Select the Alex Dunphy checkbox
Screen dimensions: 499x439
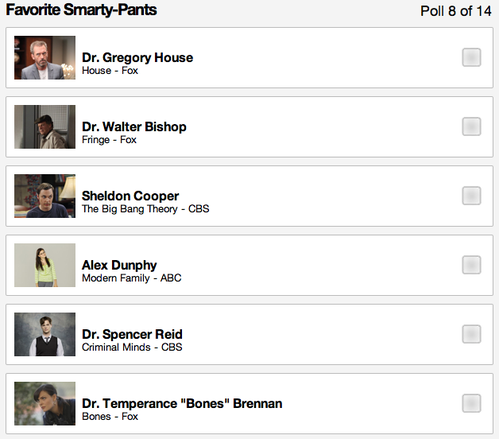click(471, 265)
